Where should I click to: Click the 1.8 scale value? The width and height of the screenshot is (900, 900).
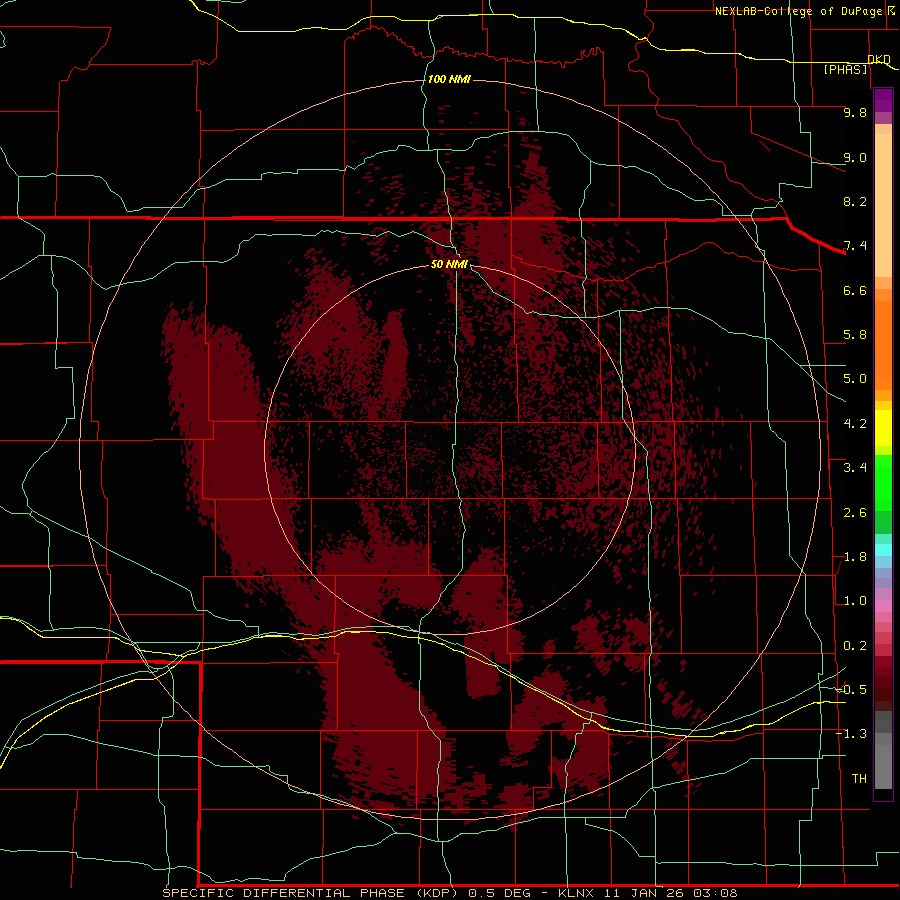click(x=855, y=557)
